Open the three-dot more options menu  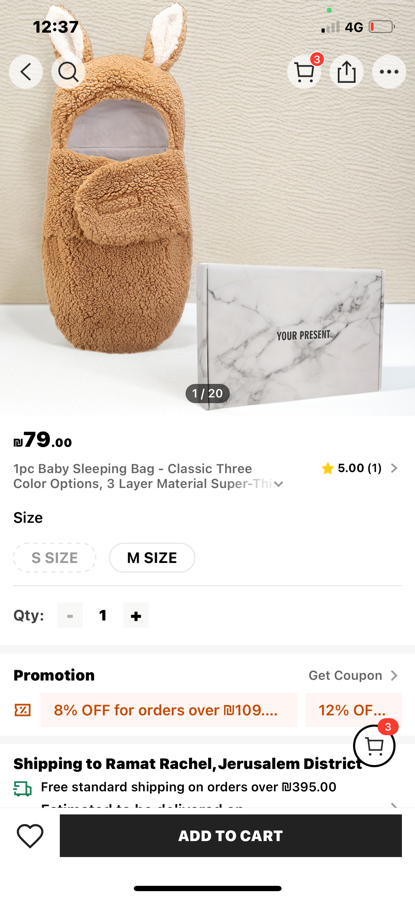tap(389, 72)
